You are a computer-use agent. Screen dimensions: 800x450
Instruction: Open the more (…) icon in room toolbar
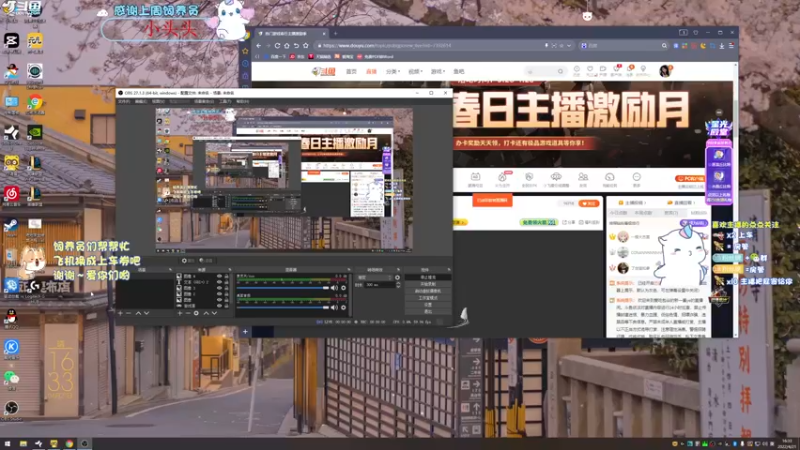(x=636, y=177)
